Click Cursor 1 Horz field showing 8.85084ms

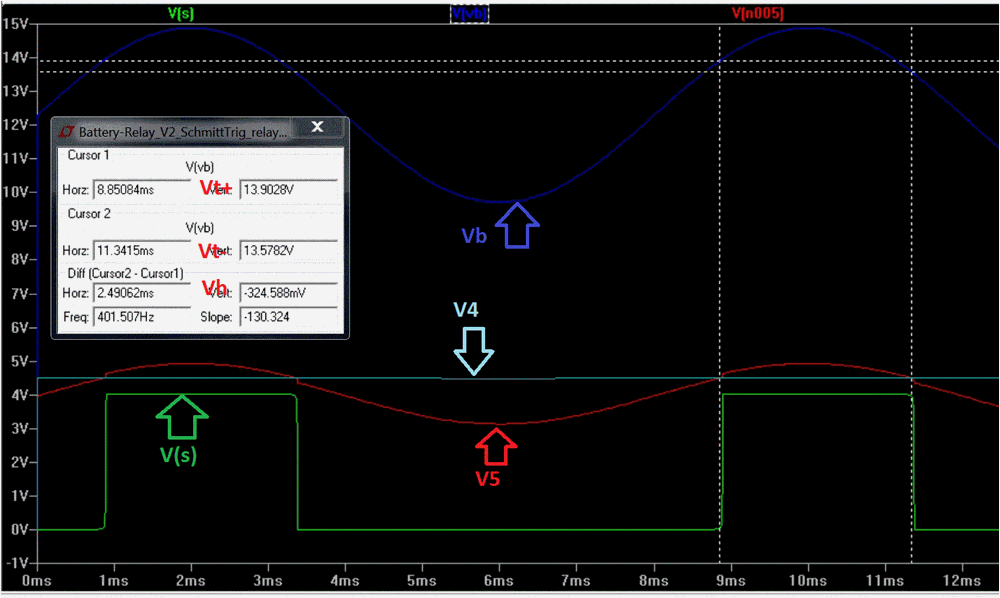[x=140, y=190]
